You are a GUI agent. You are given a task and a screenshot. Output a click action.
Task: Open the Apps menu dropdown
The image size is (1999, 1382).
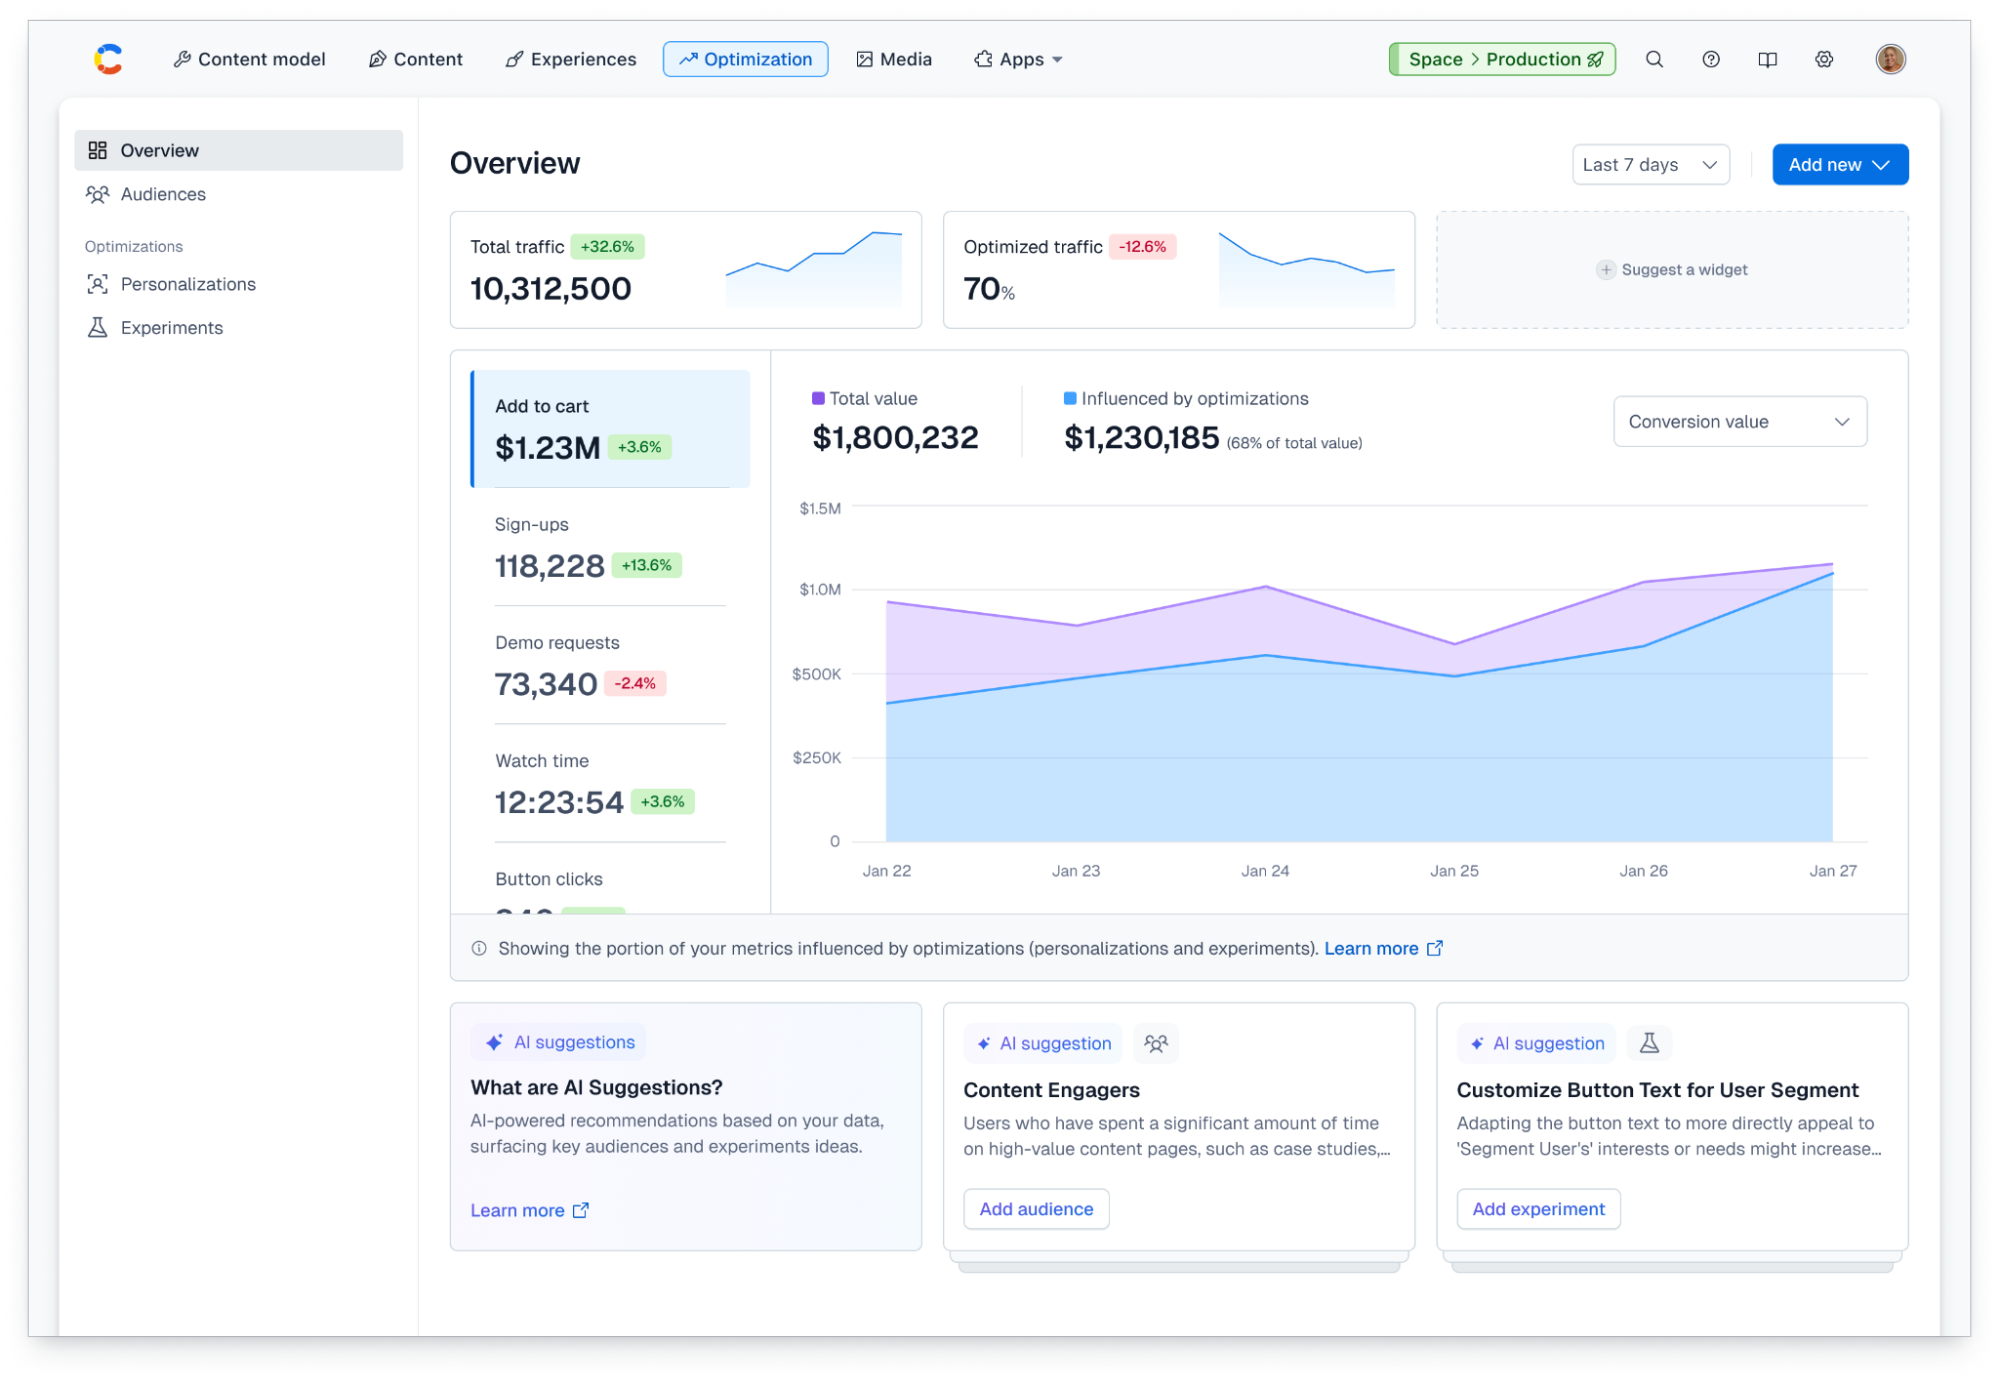(1018, 59)
